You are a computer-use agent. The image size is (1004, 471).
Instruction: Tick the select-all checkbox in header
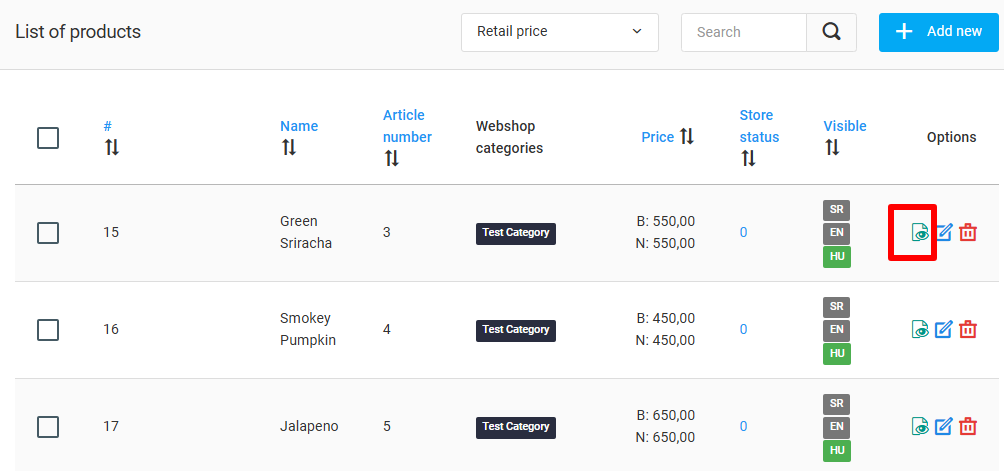pos(48,138)
